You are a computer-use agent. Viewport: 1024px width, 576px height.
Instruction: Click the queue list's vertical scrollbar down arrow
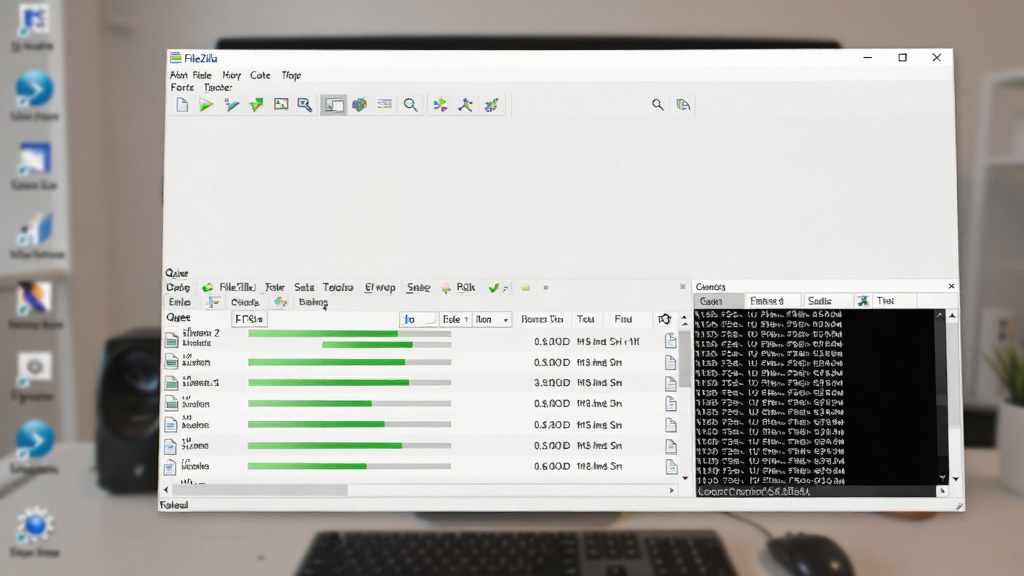[685, 478]
